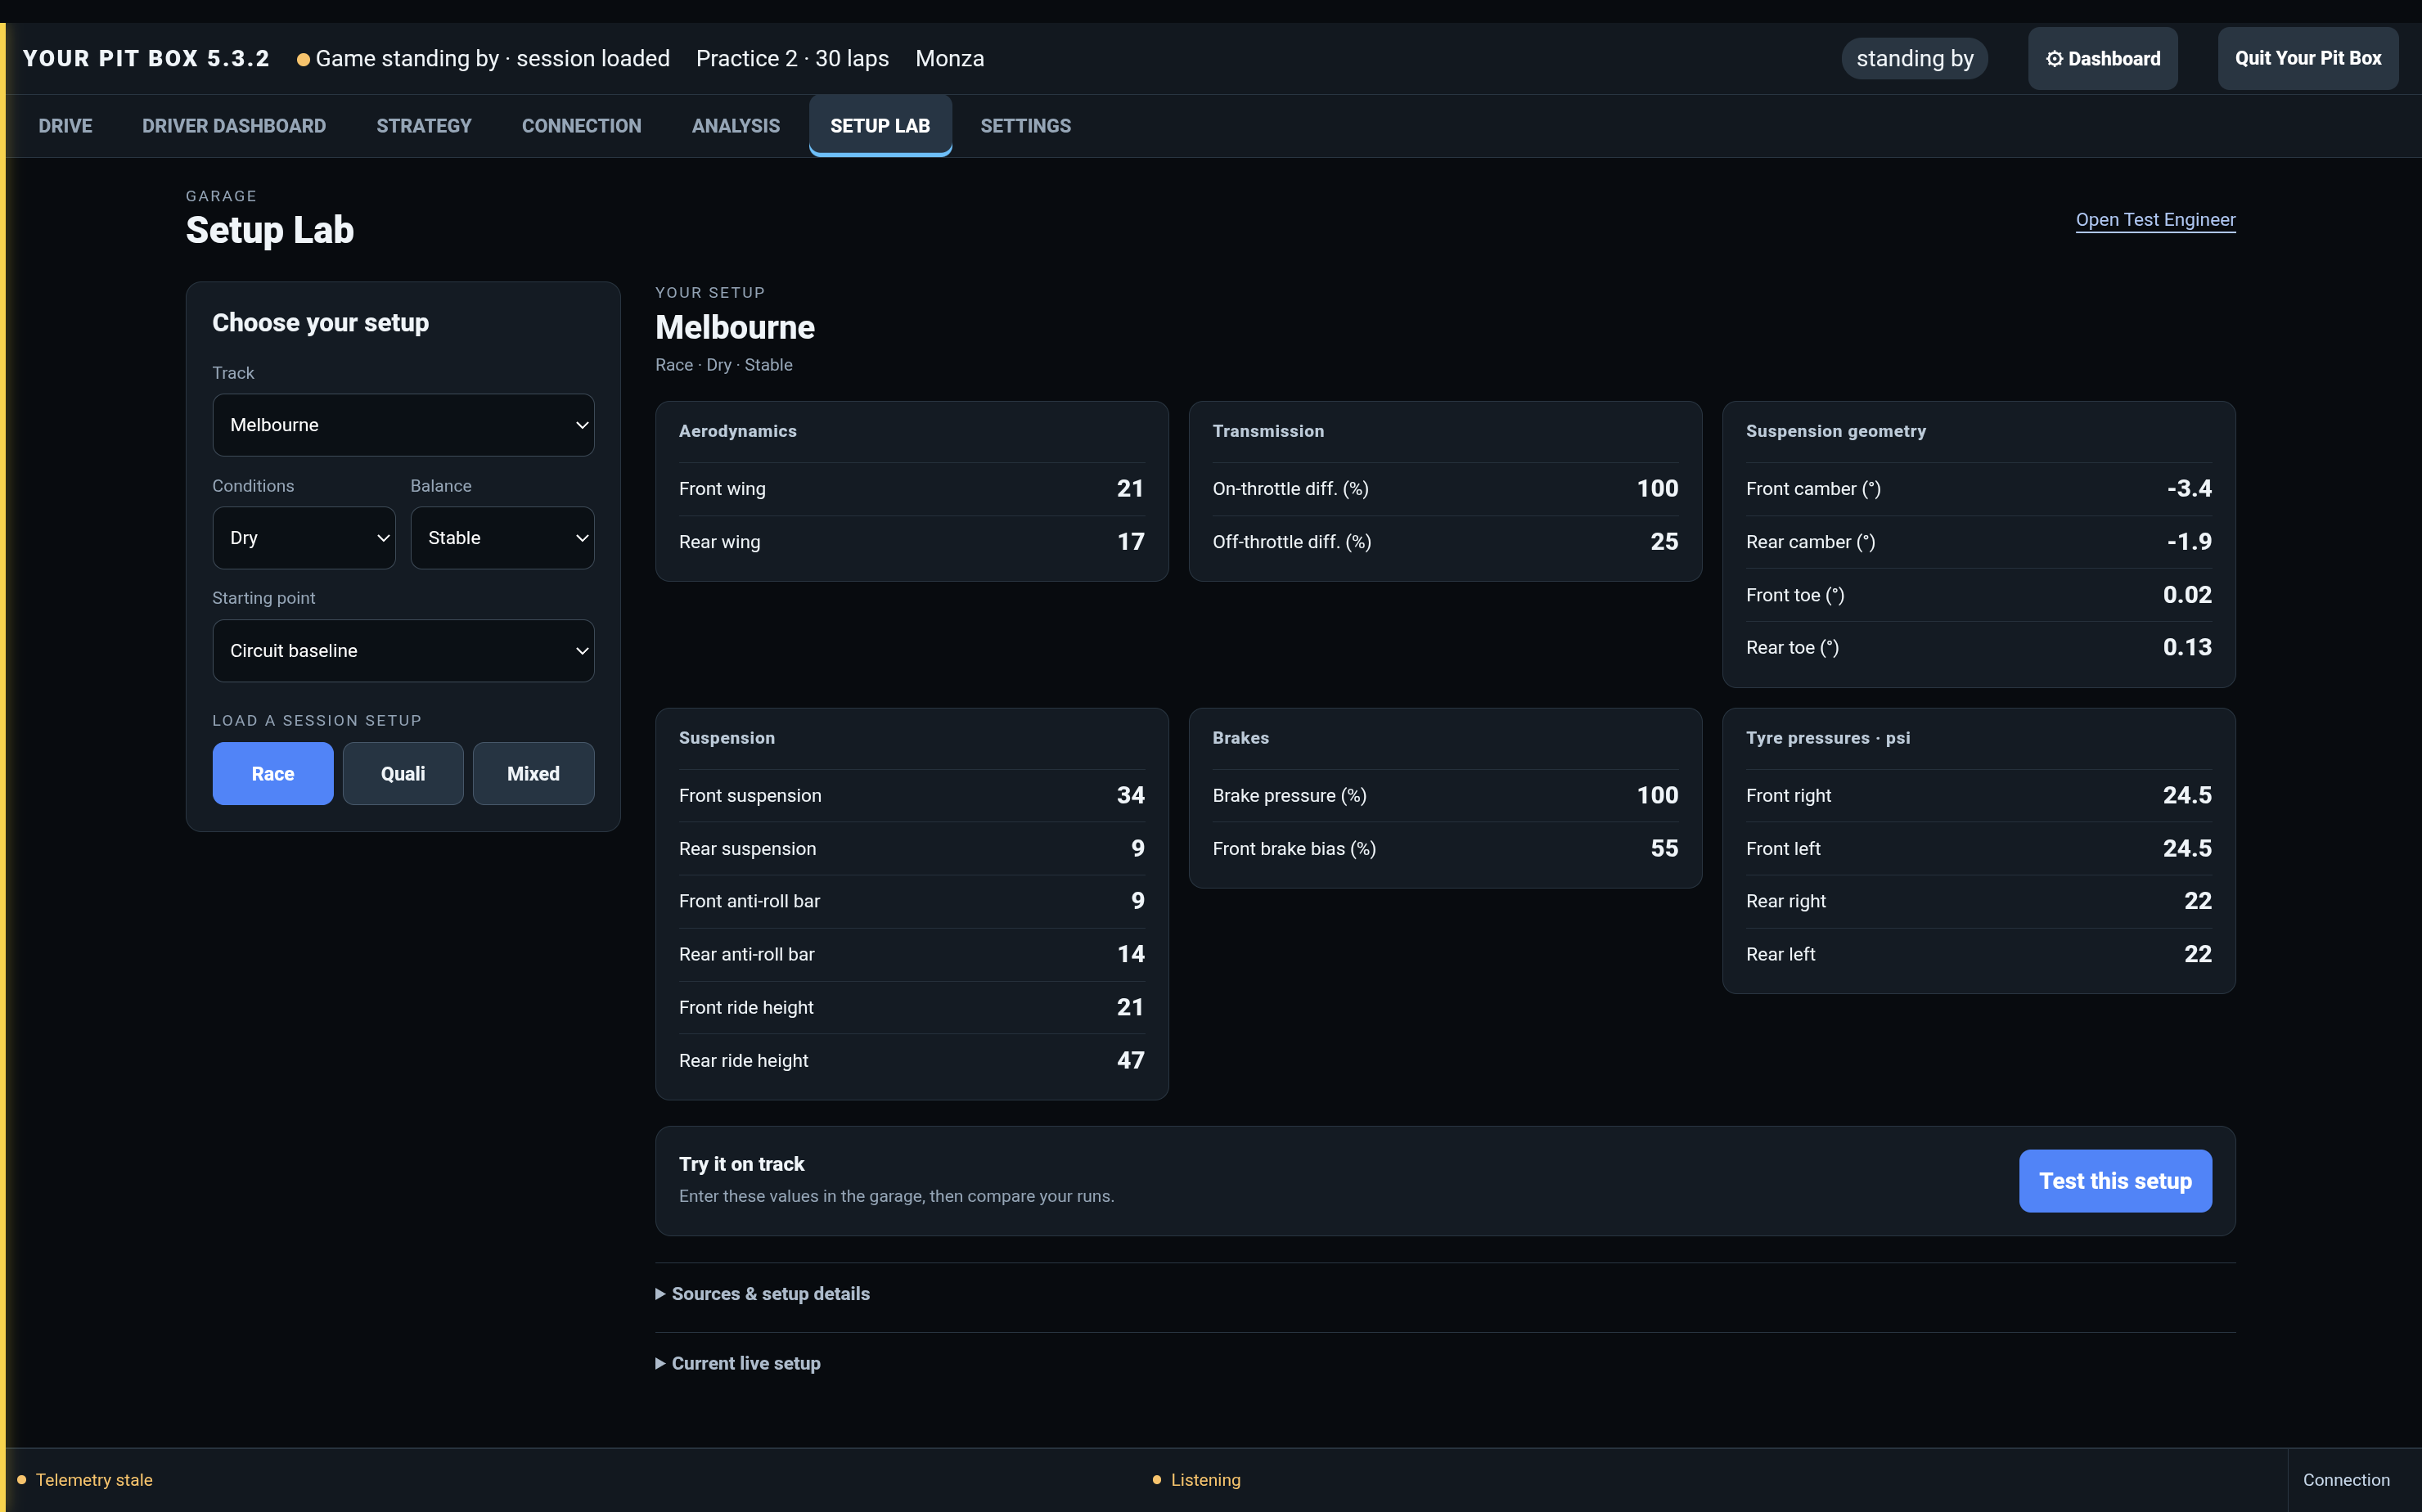
Task: Select the SETUP LAB tab
Action: pyautogui.click(x=880, y=126)
